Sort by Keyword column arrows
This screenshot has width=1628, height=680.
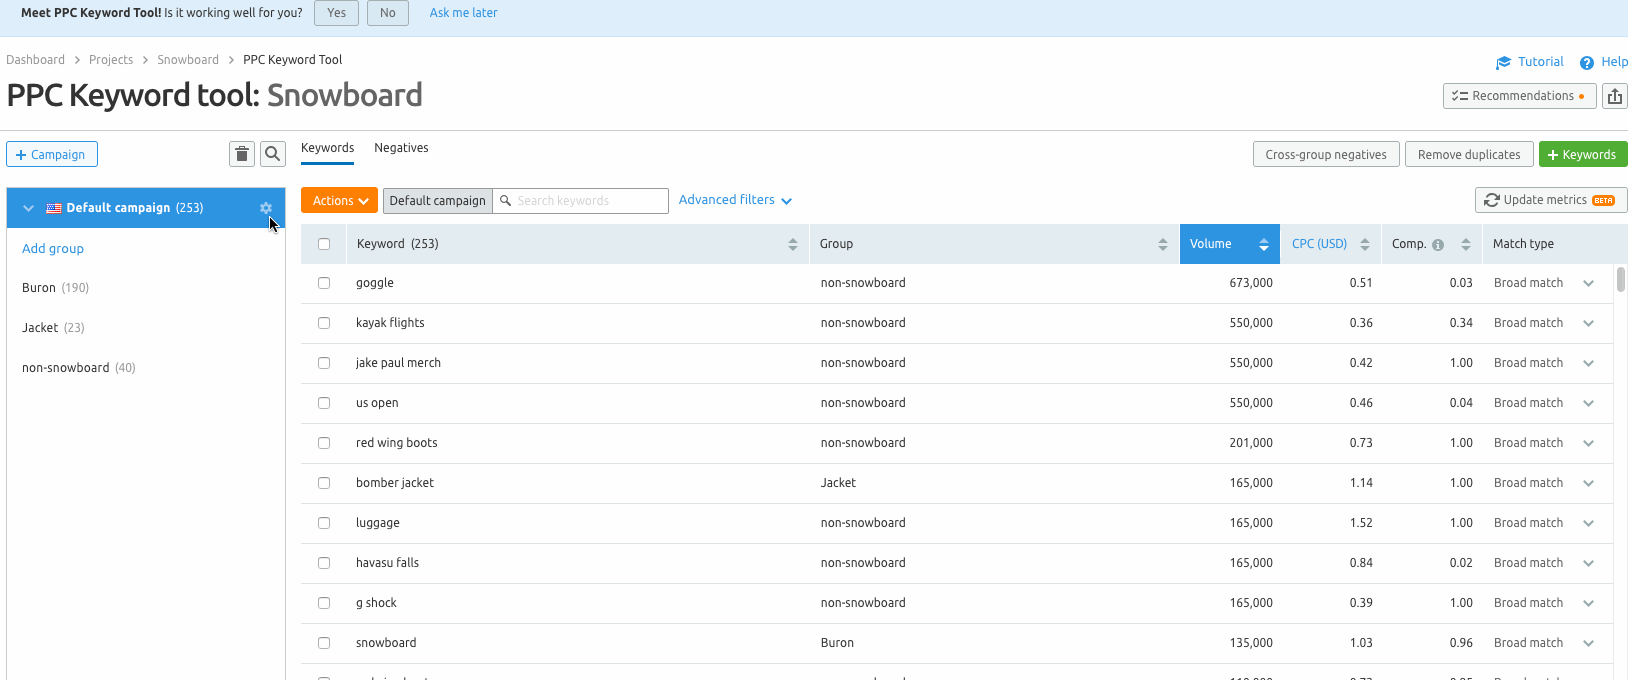pyautogui.click(x=792, y=244)
